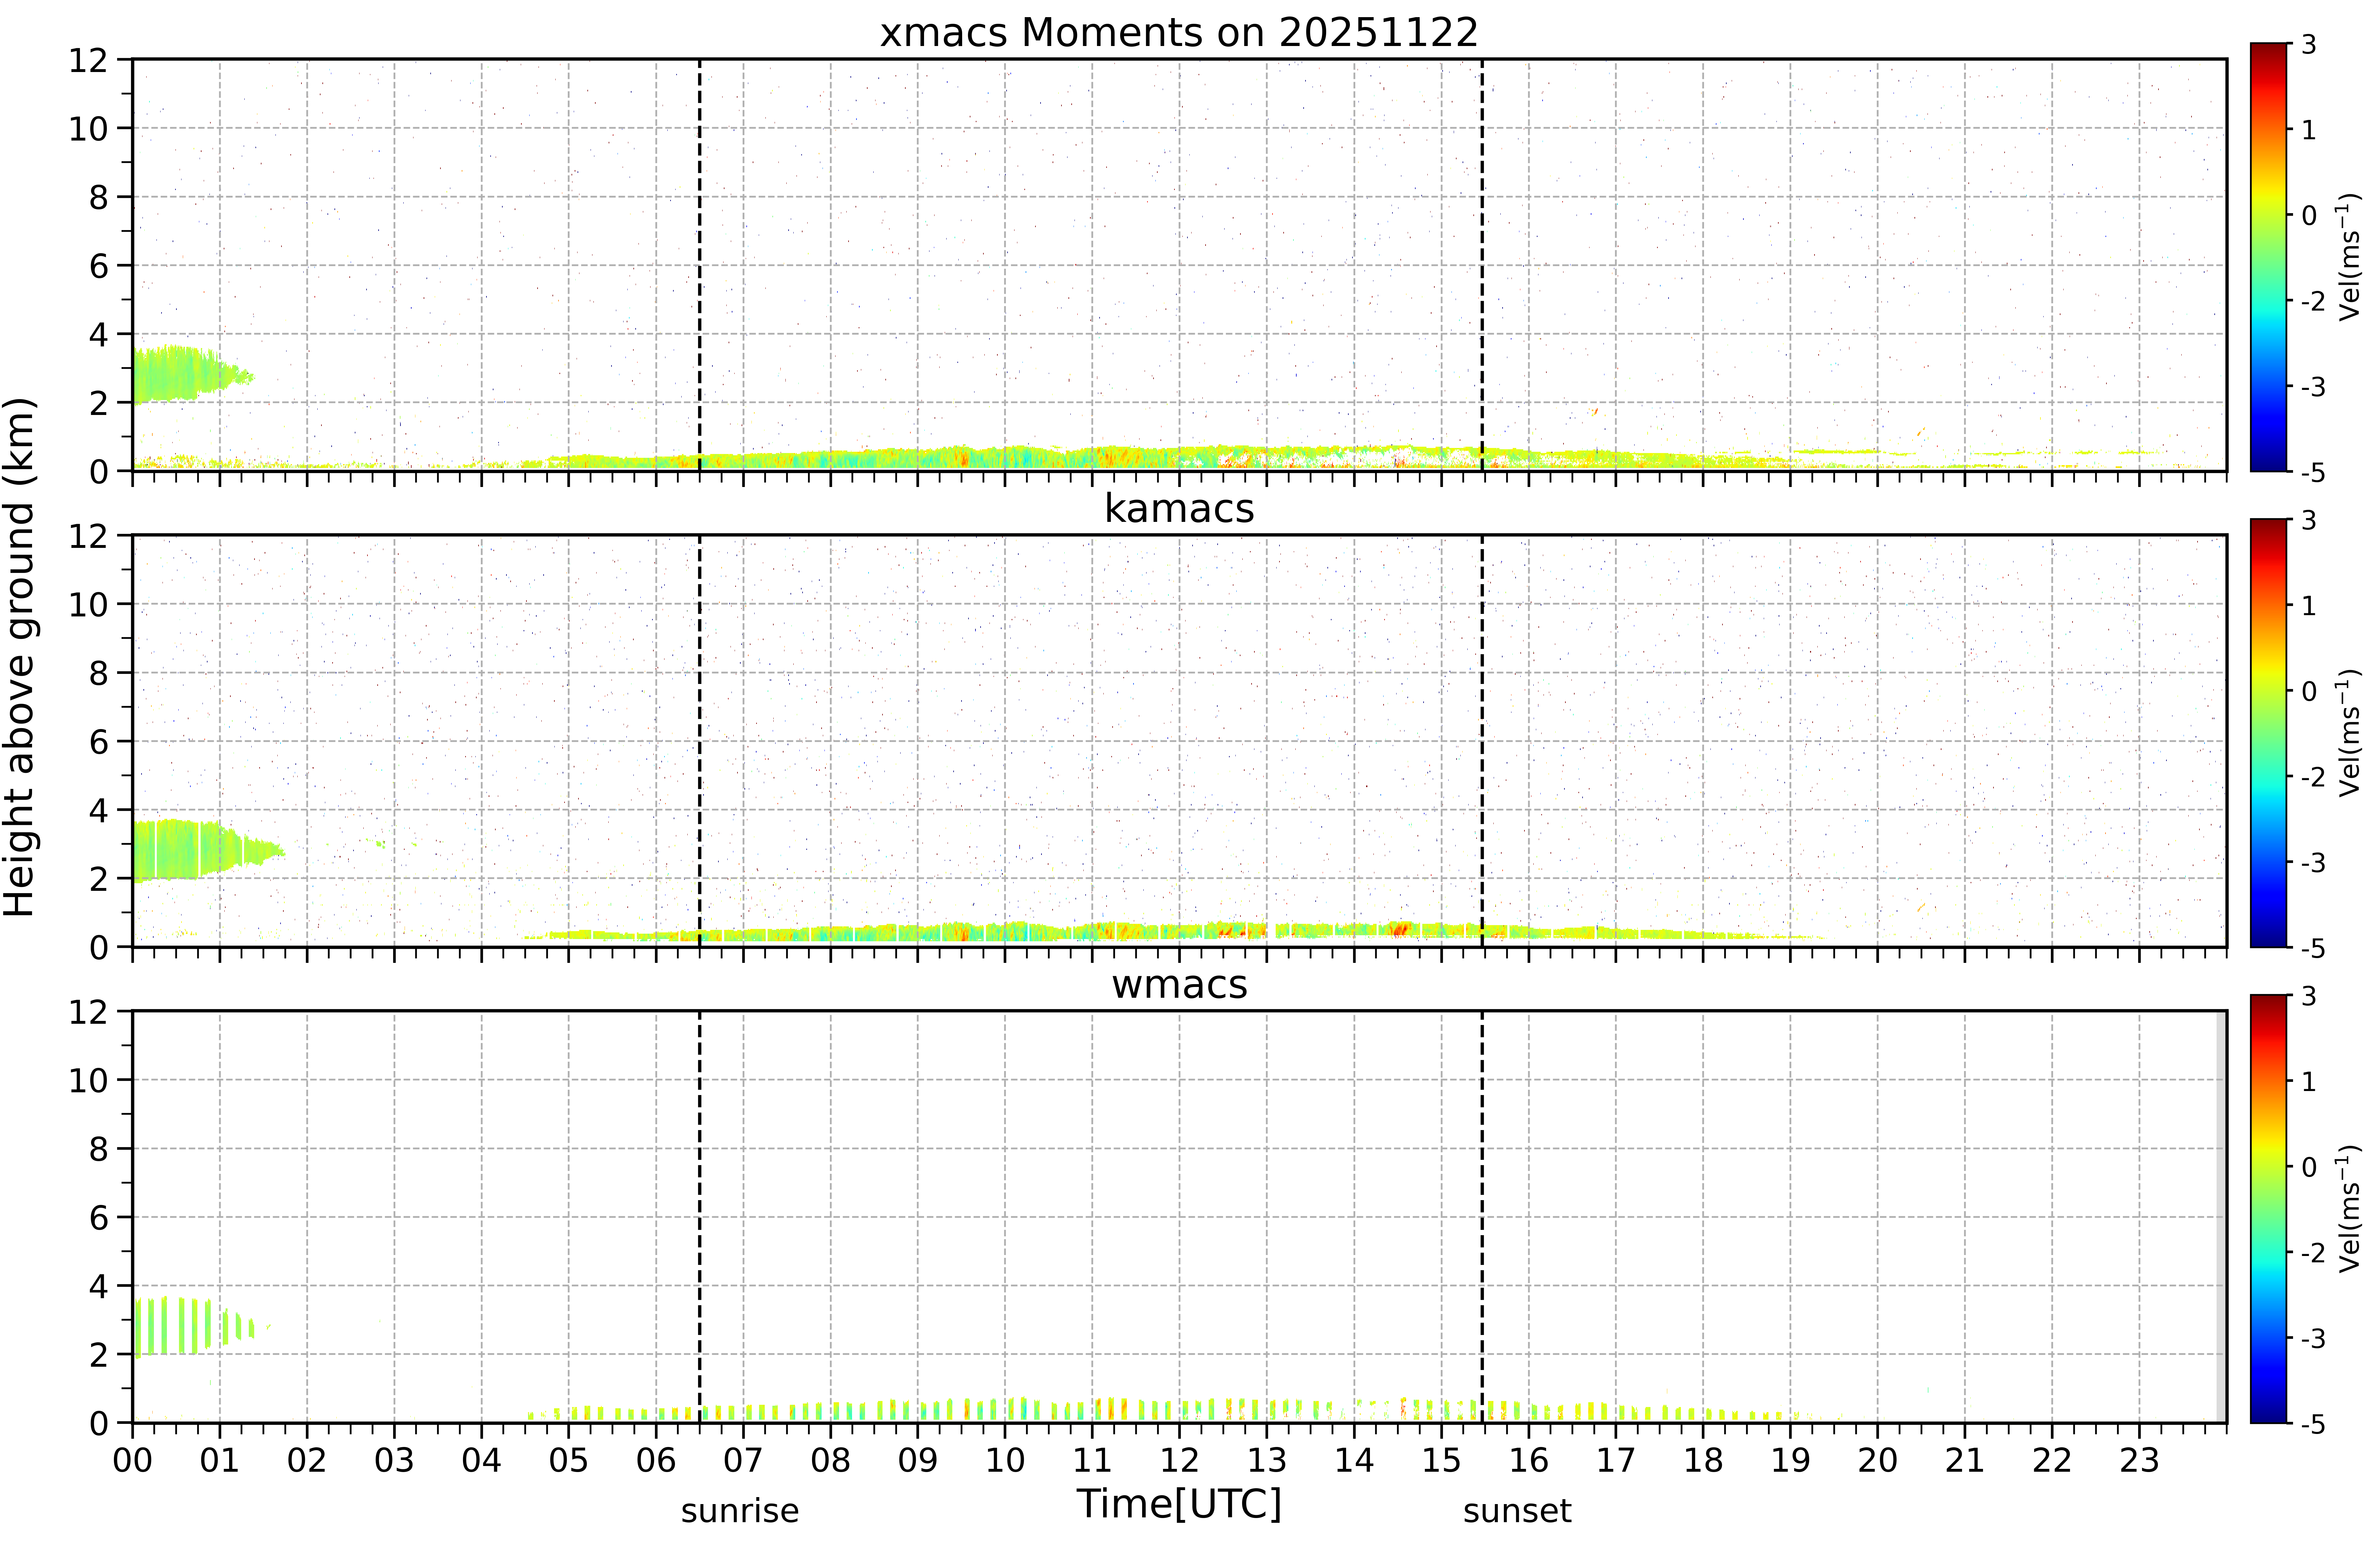This screenshot has width=2380, height=1545.
Task: Click the '10' height tick in xmacs panel
Action: (88, 129)
